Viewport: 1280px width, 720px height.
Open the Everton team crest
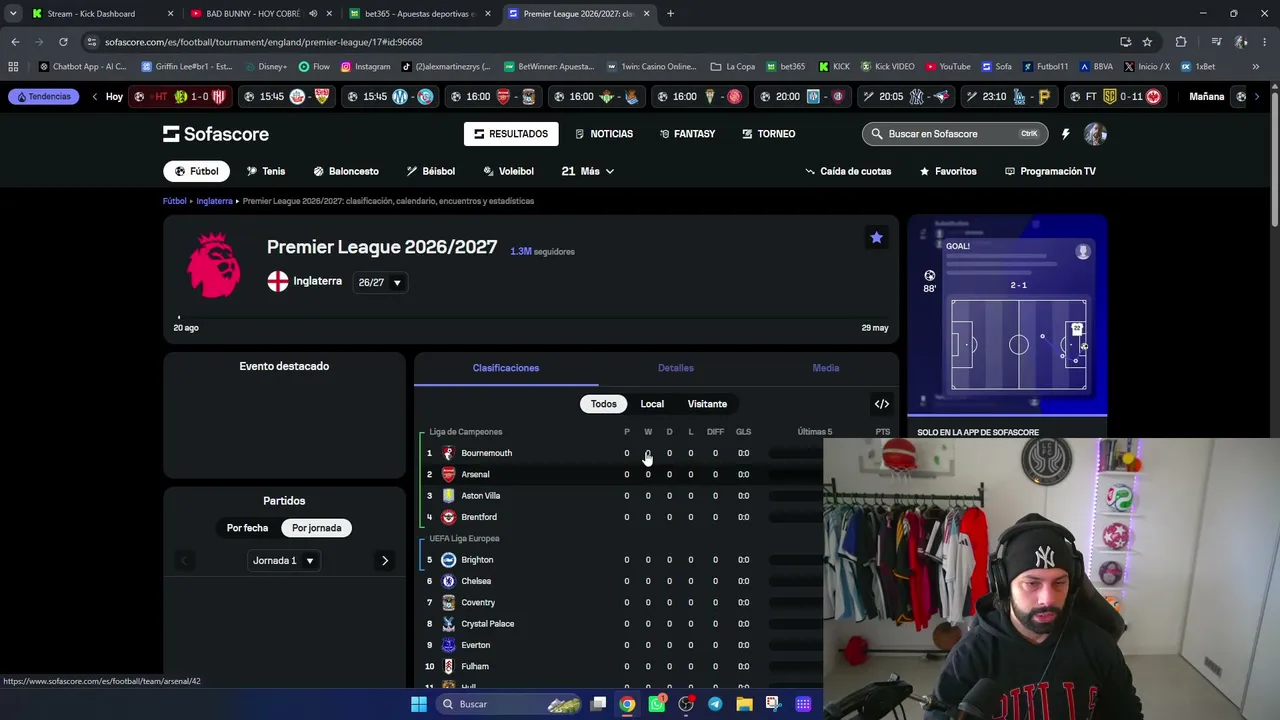(x=448, y=645)
